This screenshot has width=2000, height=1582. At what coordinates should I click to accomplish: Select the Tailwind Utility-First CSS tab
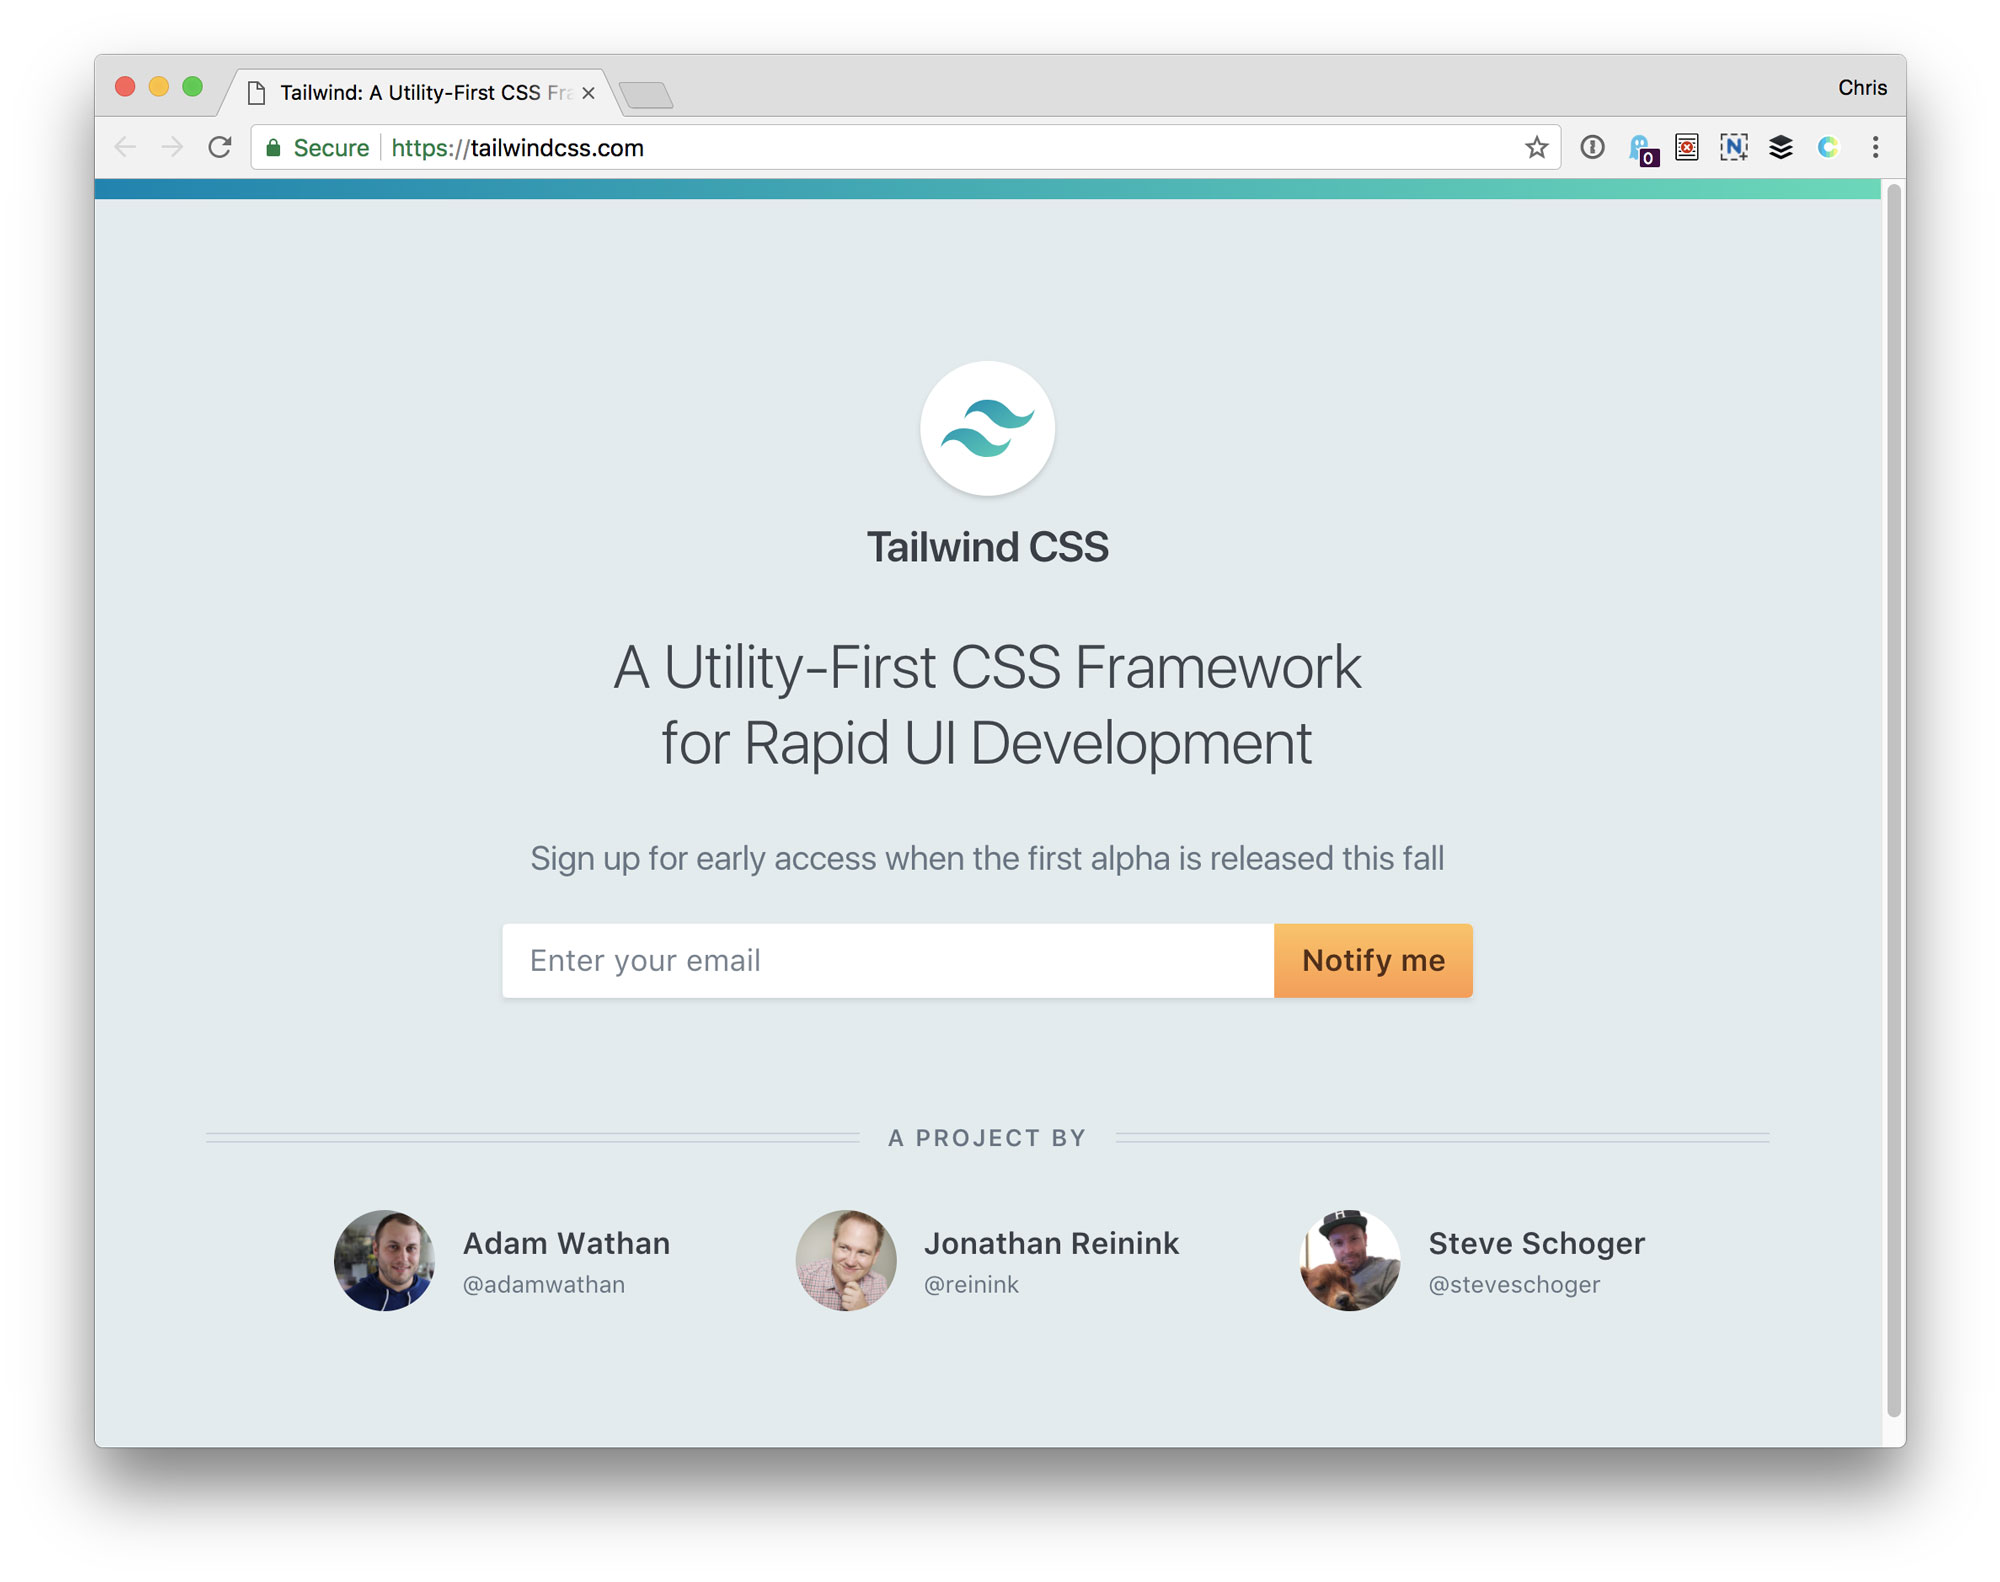420,93
